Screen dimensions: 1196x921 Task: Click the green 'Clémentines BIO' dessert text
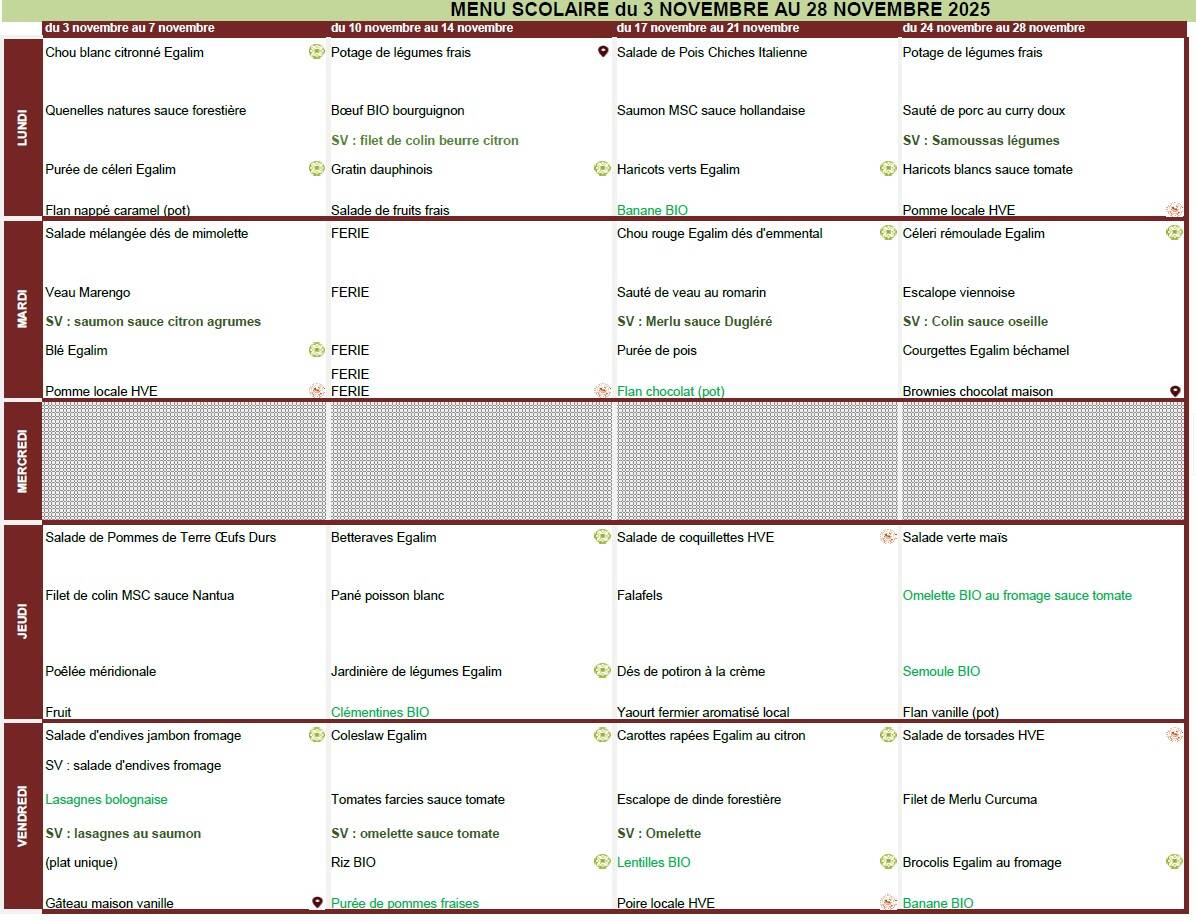click(x=380, y=712)
